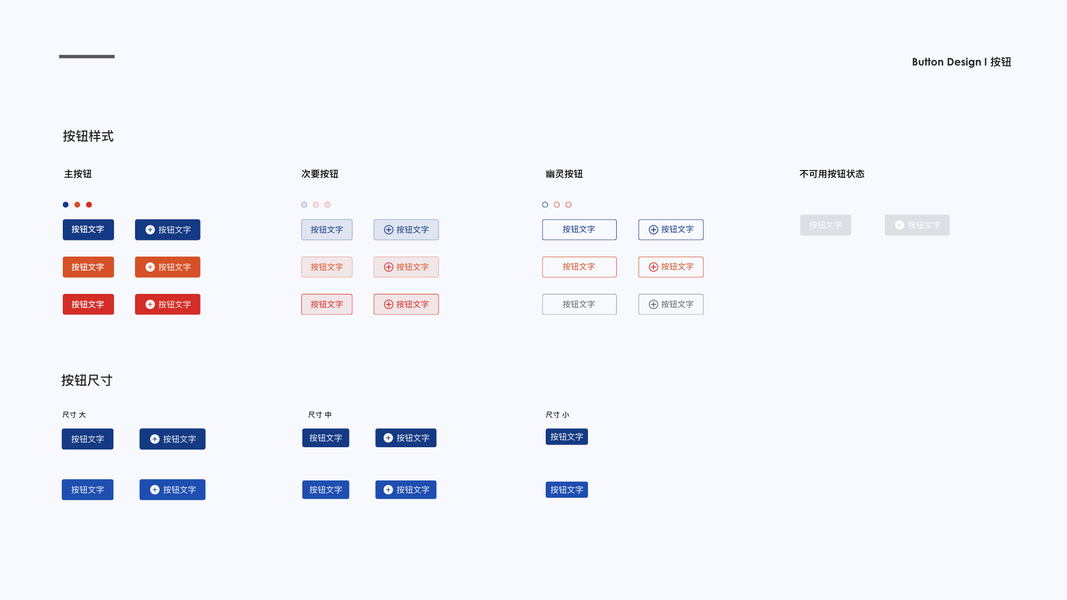Click plus icon in 次要按钮 light blue button

[389, 230]
